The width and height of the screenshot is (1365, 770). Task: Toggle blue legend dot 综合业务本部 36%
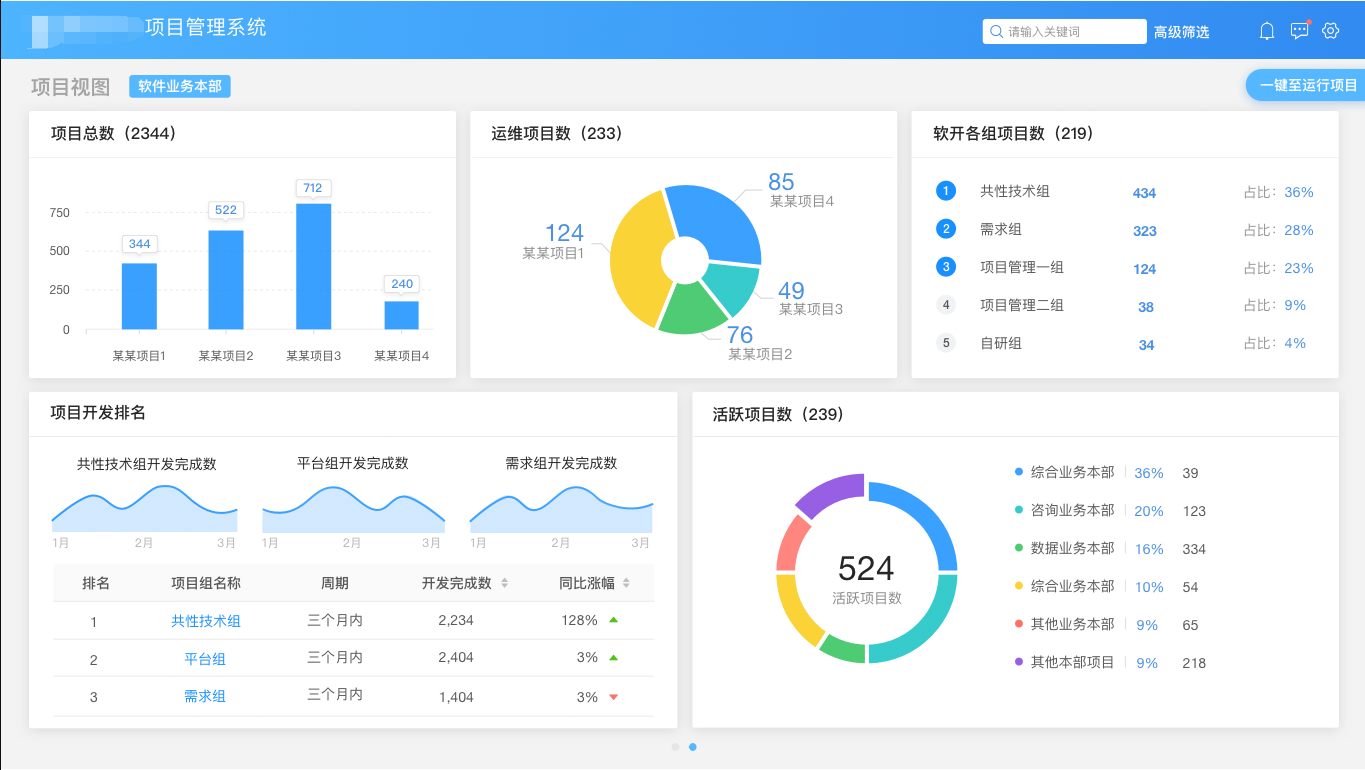(x=1019, y=472)
